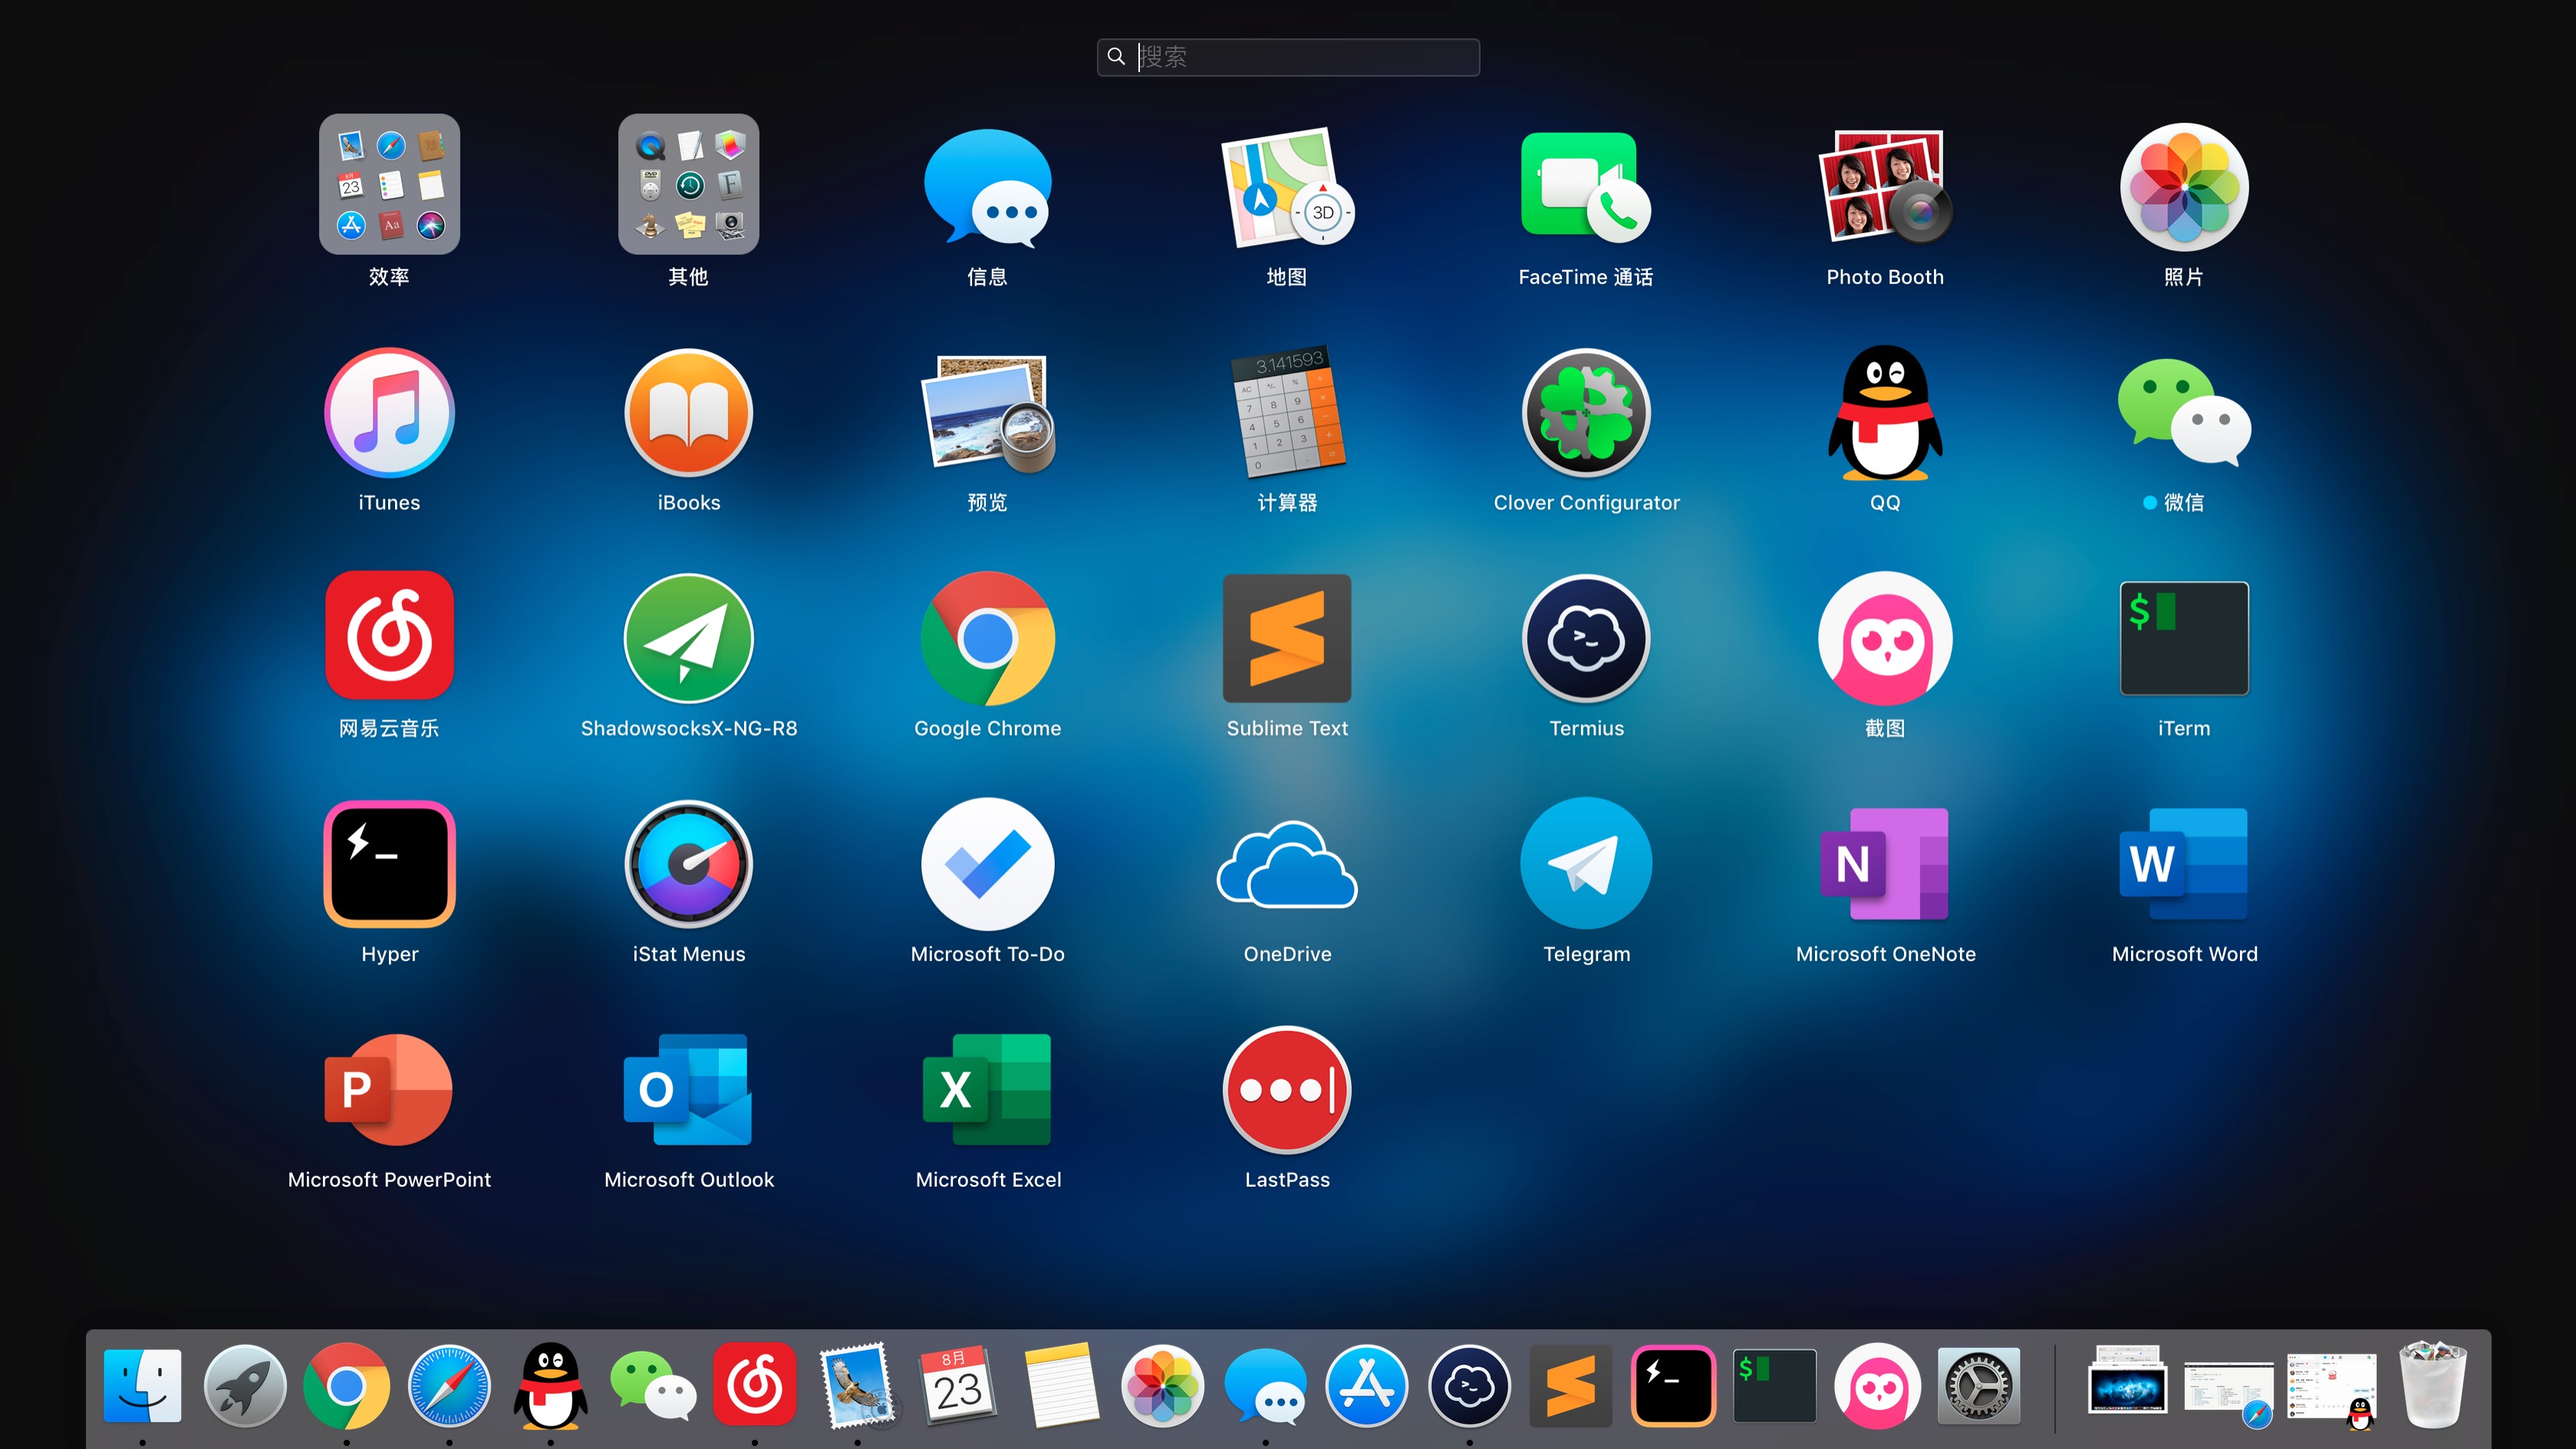Screen dimensions: 2576x1449
Task: Click the magnifier icon in search field
Action: (x=1116, y=57)
